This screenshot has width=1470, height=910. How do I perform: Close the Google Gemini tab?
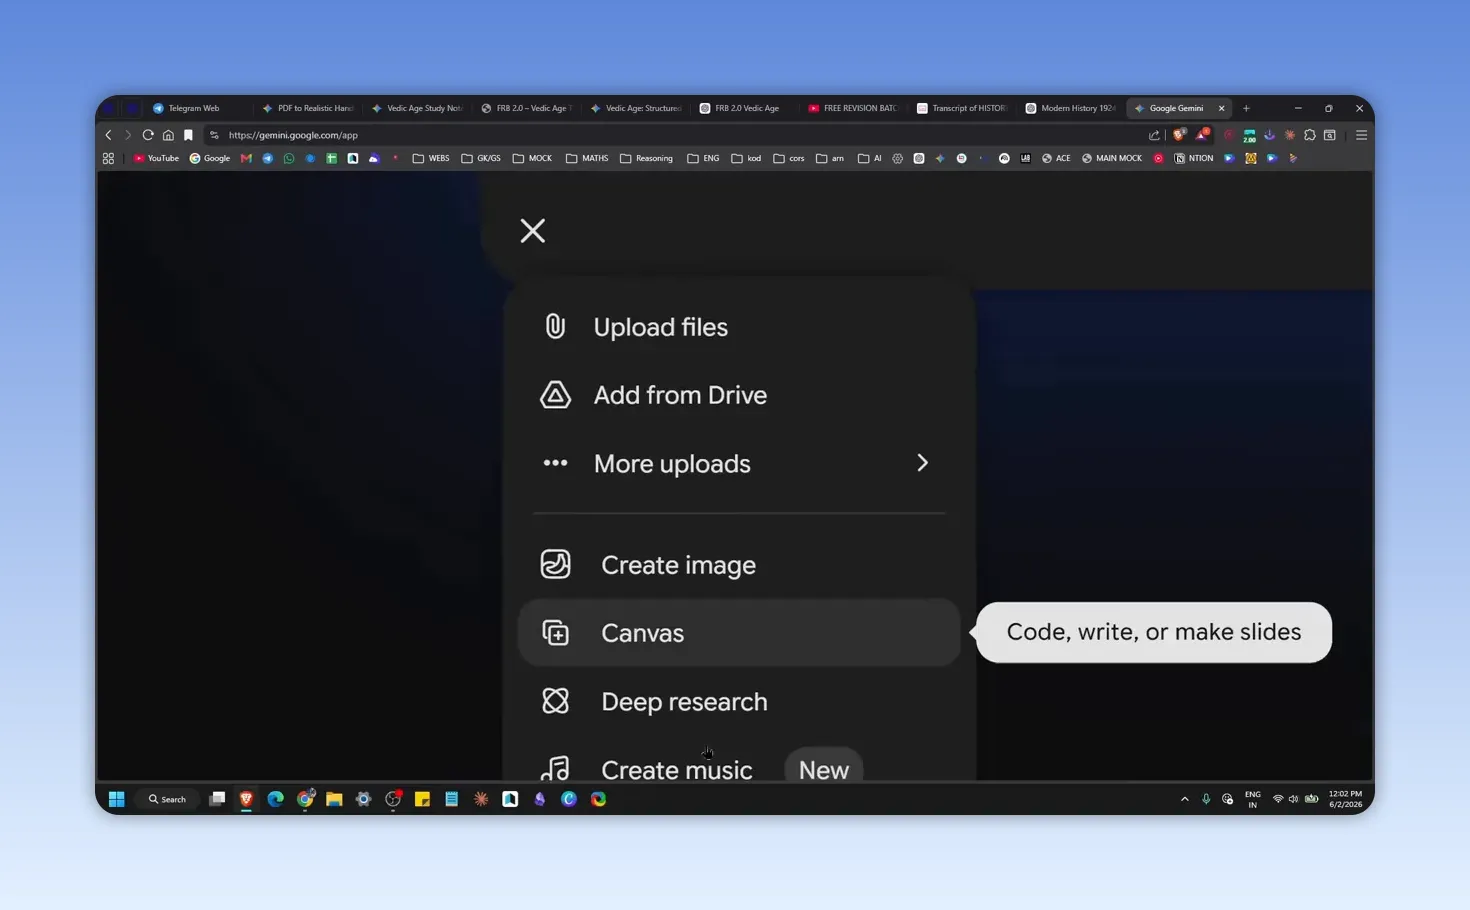(x=1221, y=108)
